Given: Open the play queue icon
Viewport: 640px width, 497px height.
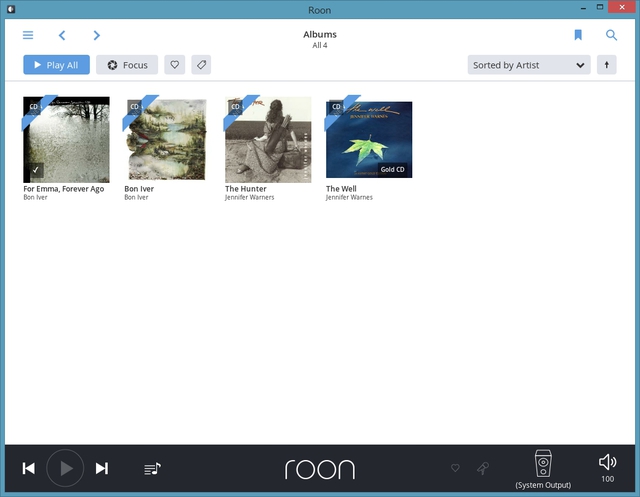Looking at the screenshot, I should point(152,468).
